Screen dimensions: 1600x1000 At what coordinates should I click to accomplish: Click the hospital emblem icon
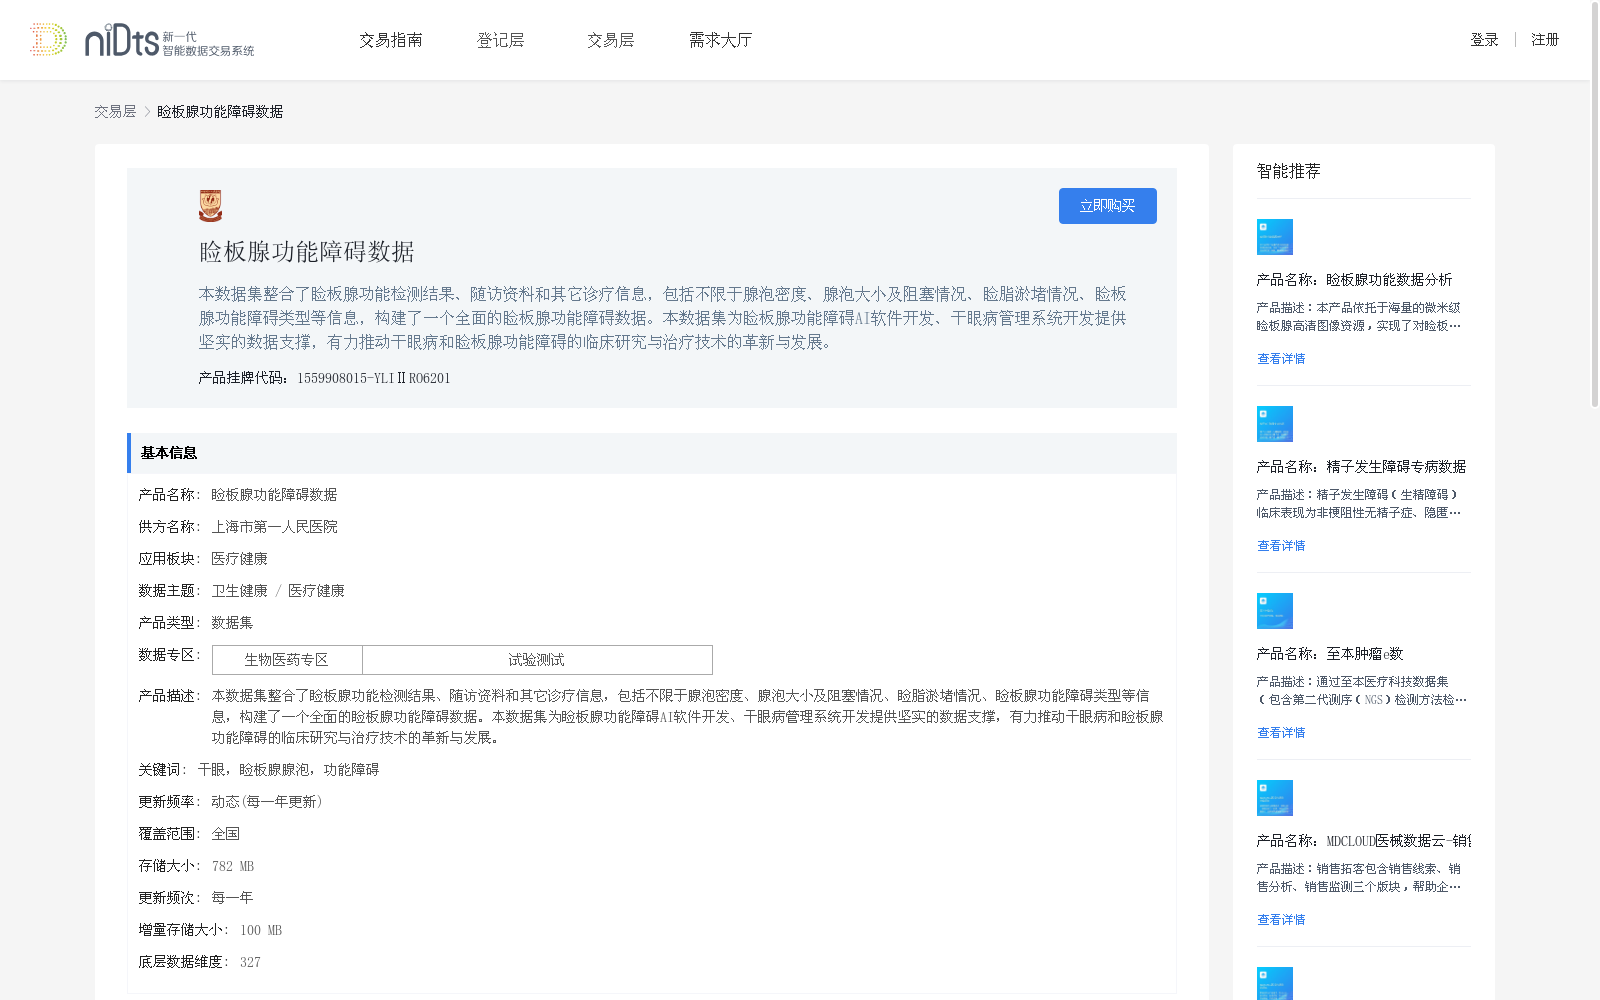click(210, 205)
